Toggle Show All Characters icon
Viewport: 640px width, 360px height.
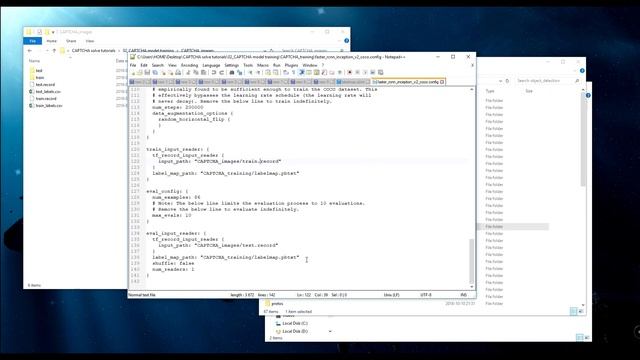(293, 72)
